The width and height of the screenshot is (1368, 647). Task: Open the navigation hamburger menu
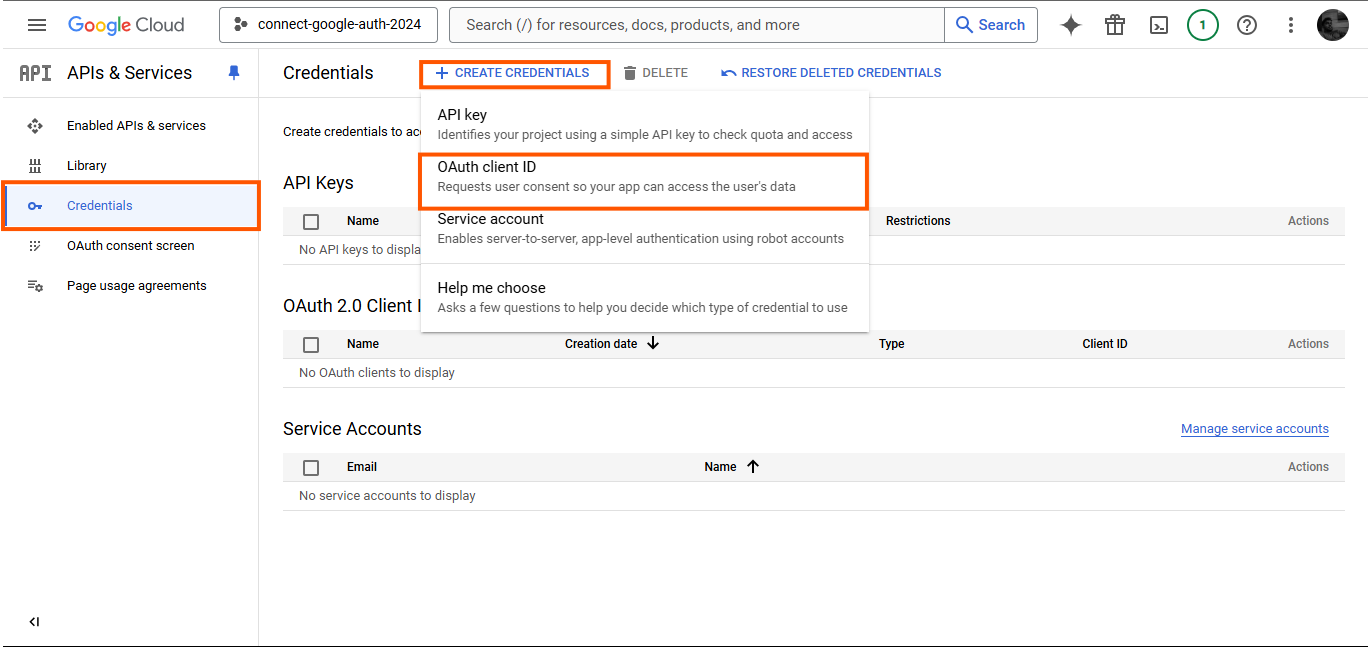pos(37,24)
